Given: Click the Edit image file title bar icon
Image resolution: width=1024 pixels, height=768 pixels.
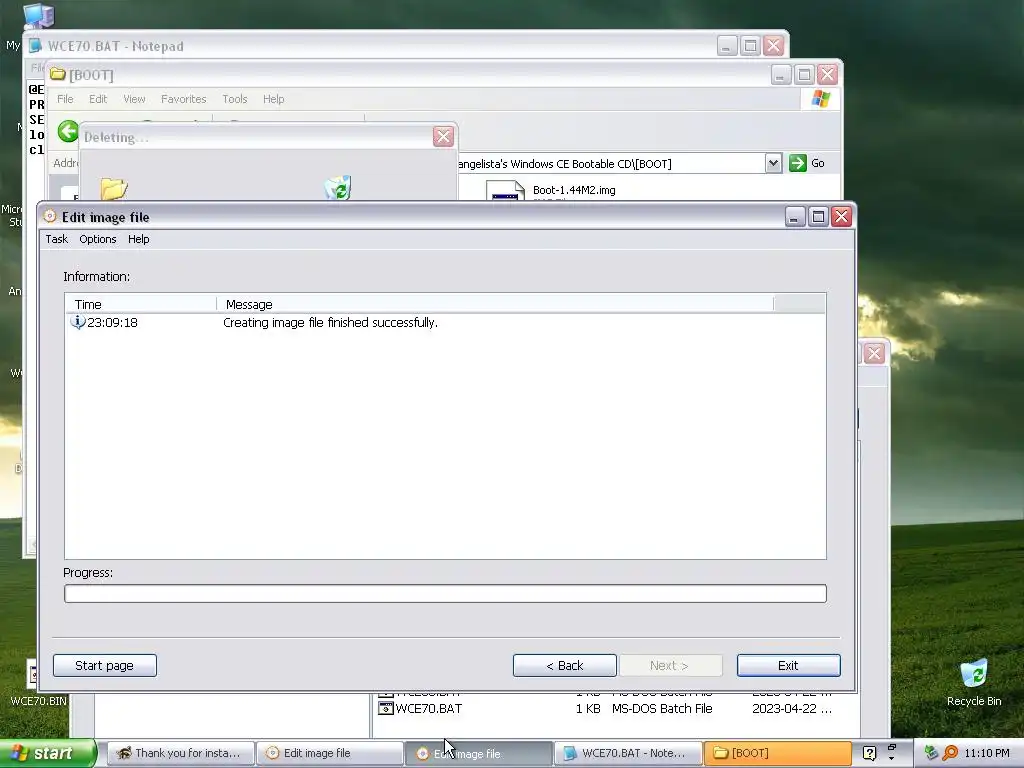Looking at the screenshot, I should [x=50, y=216].
